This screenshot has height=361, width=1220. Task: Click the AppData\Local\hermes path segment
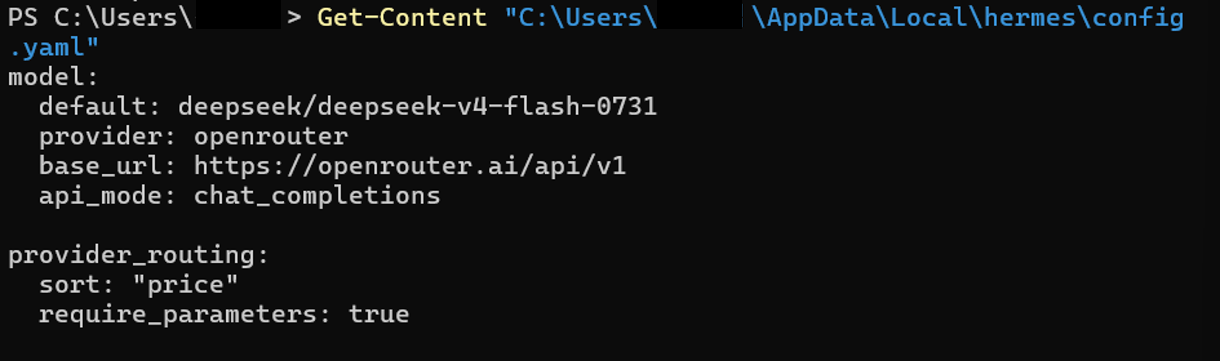click(923, 18)
